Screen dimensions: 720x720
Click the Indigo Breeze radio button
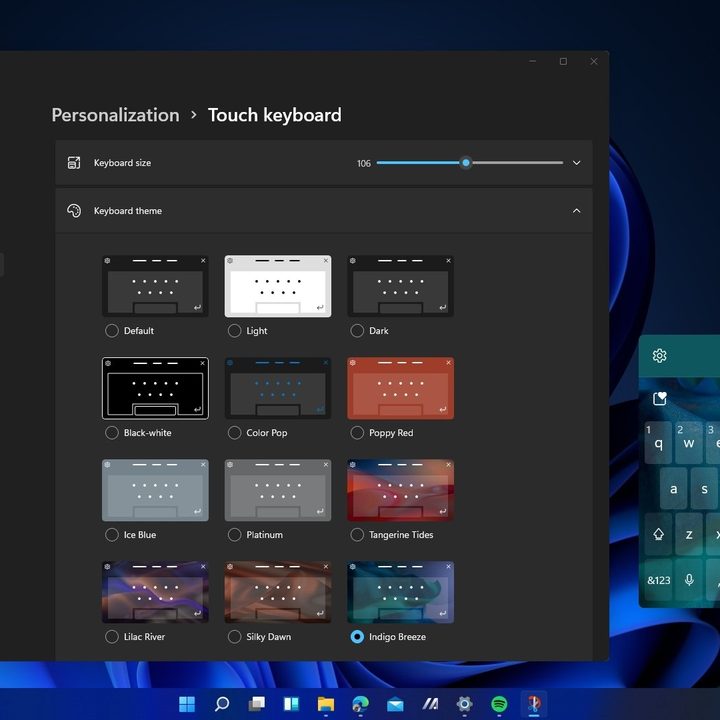click(357, 636)
